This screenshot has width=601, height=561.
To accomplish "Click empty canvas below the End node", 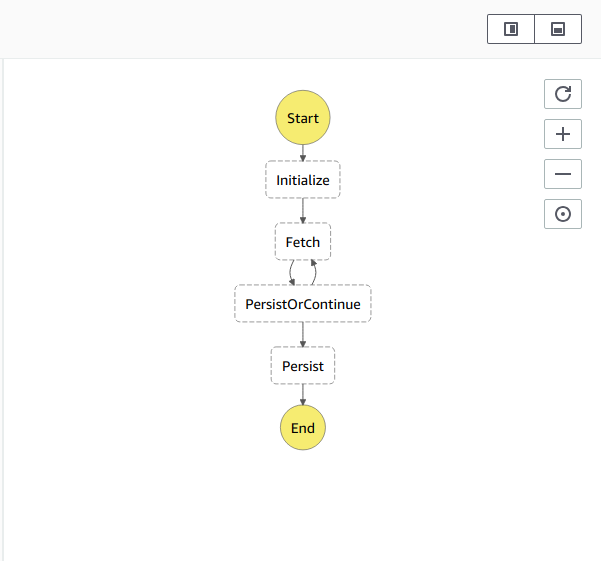I will tap(303, 500).
